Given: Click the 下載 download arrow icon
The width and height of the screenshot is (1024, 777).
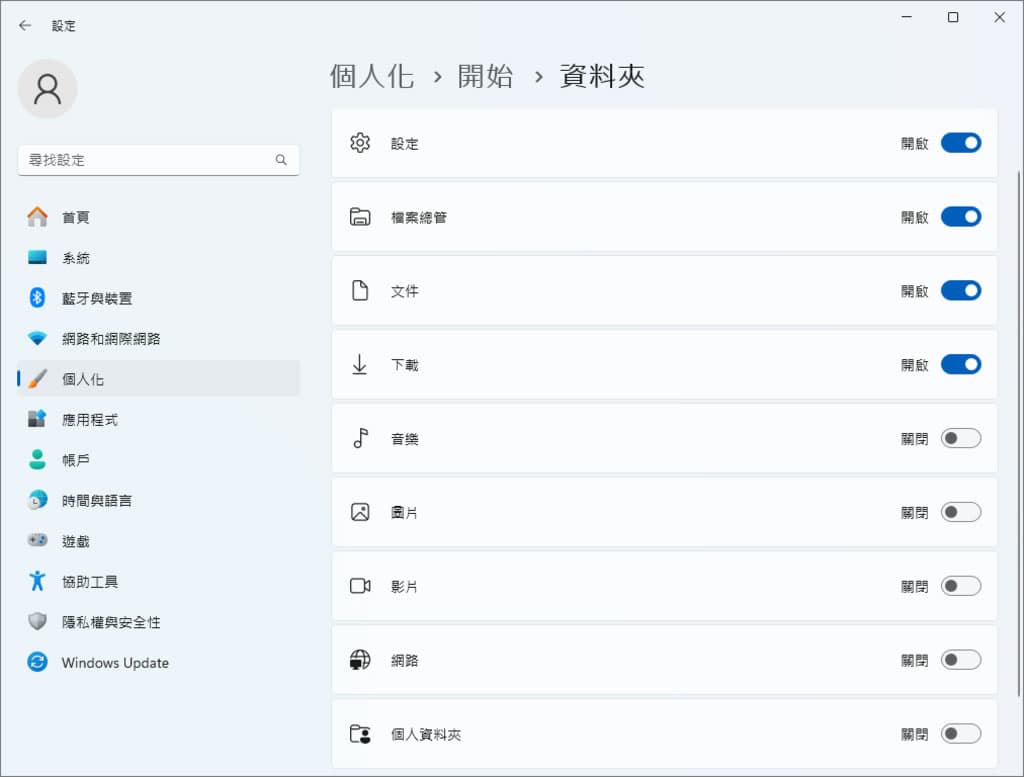Looking at the screenshot, I should coord(360,364).
